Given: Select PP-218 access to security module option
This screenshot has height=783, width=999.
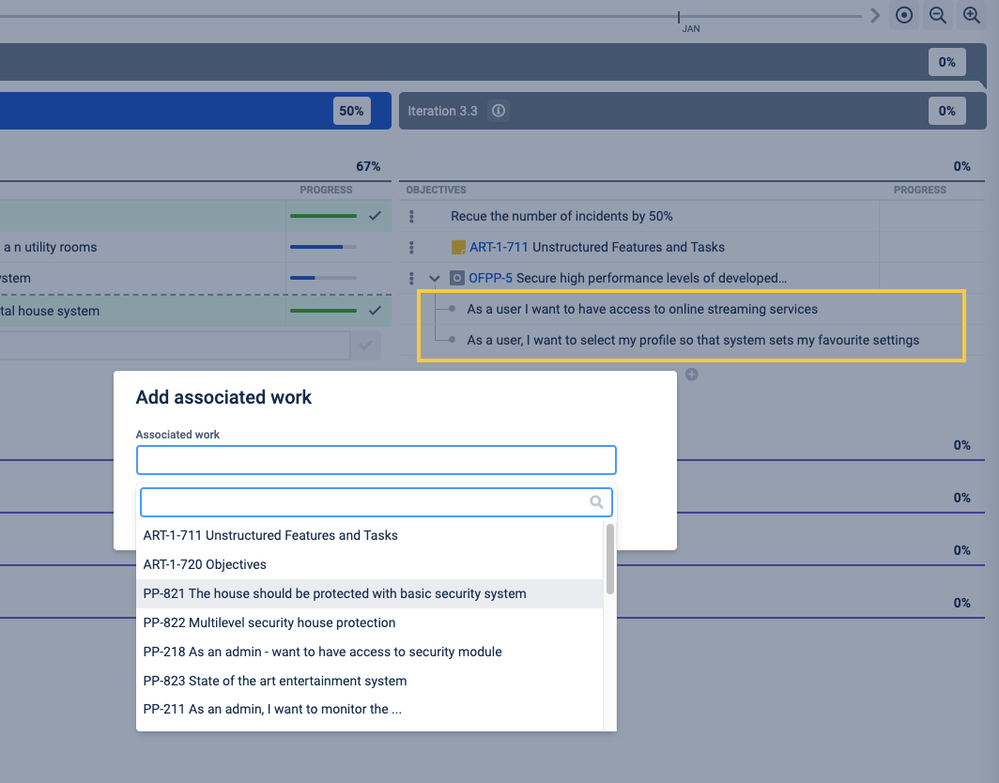Looking at the screenshot, I should pos(370,652).
